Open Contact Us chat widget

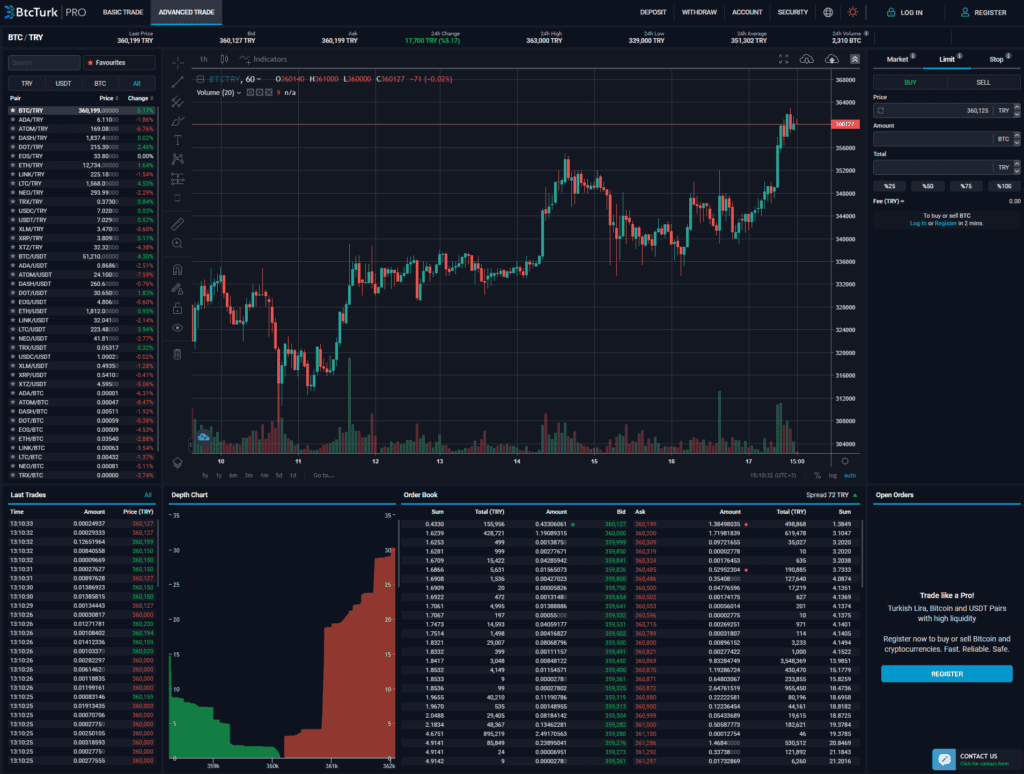click(x=976, y=759)
